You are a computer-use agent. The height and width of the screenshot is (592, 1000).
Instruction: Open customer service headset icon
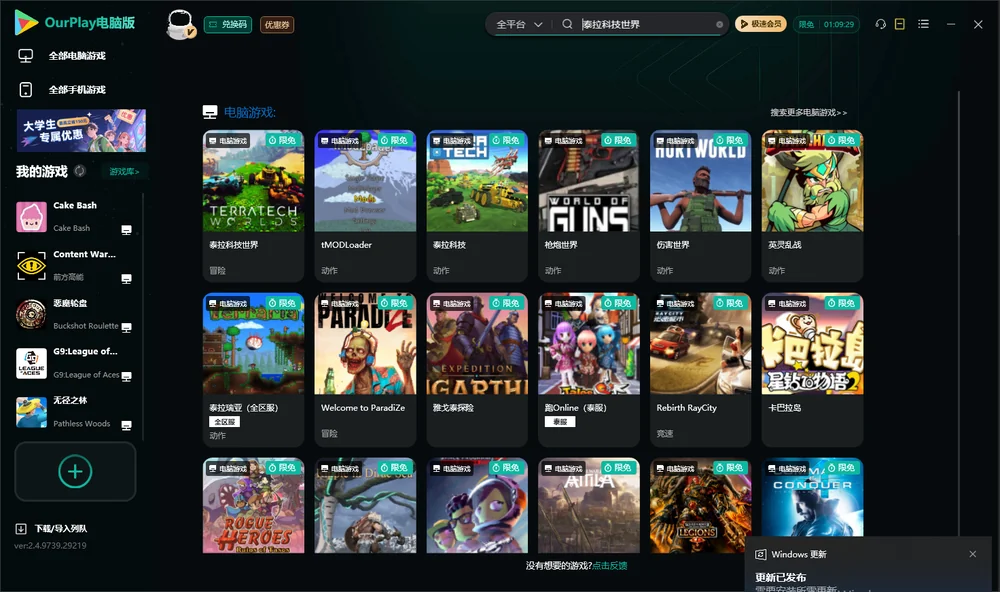(x=880, y=24)
